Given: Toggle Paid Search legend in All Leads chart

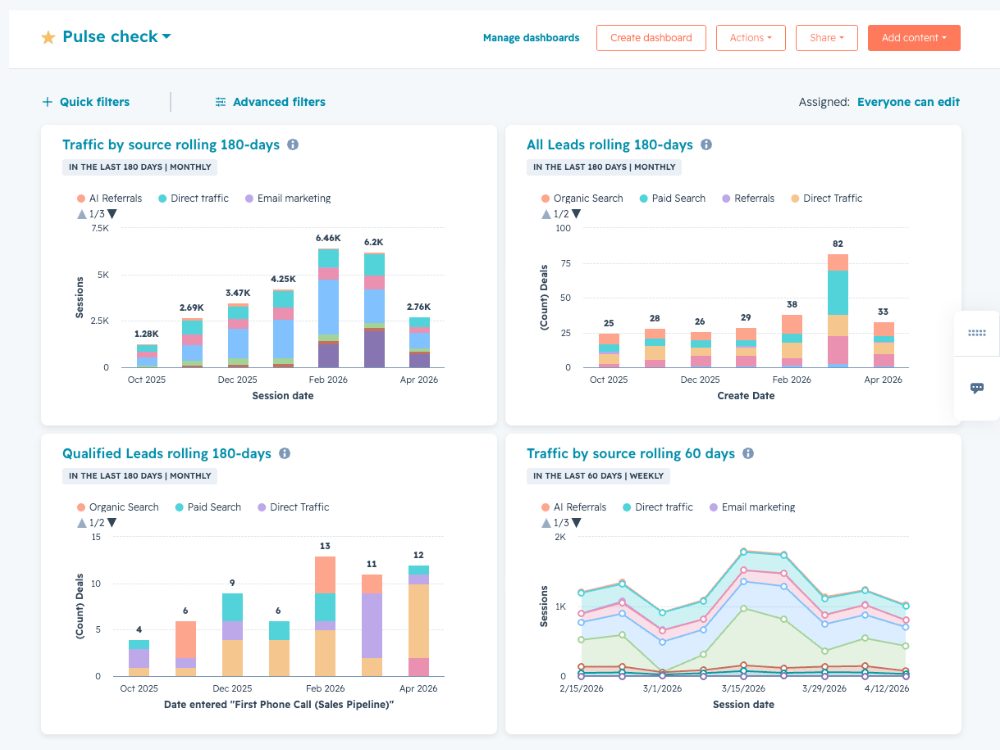Looking at the screenshot, I should click(672, 198).
